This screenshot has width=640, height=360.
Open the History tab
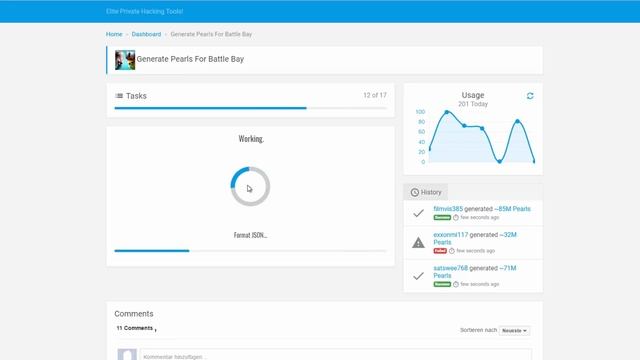[x=426, y=192]
